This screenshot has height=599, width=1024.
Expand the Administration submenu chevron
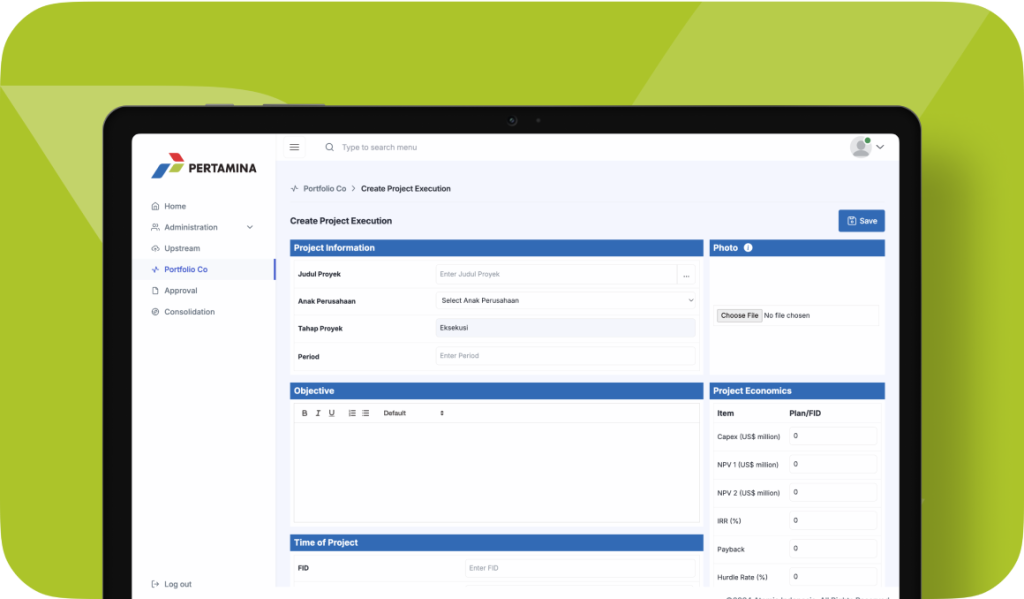point(249,227)
